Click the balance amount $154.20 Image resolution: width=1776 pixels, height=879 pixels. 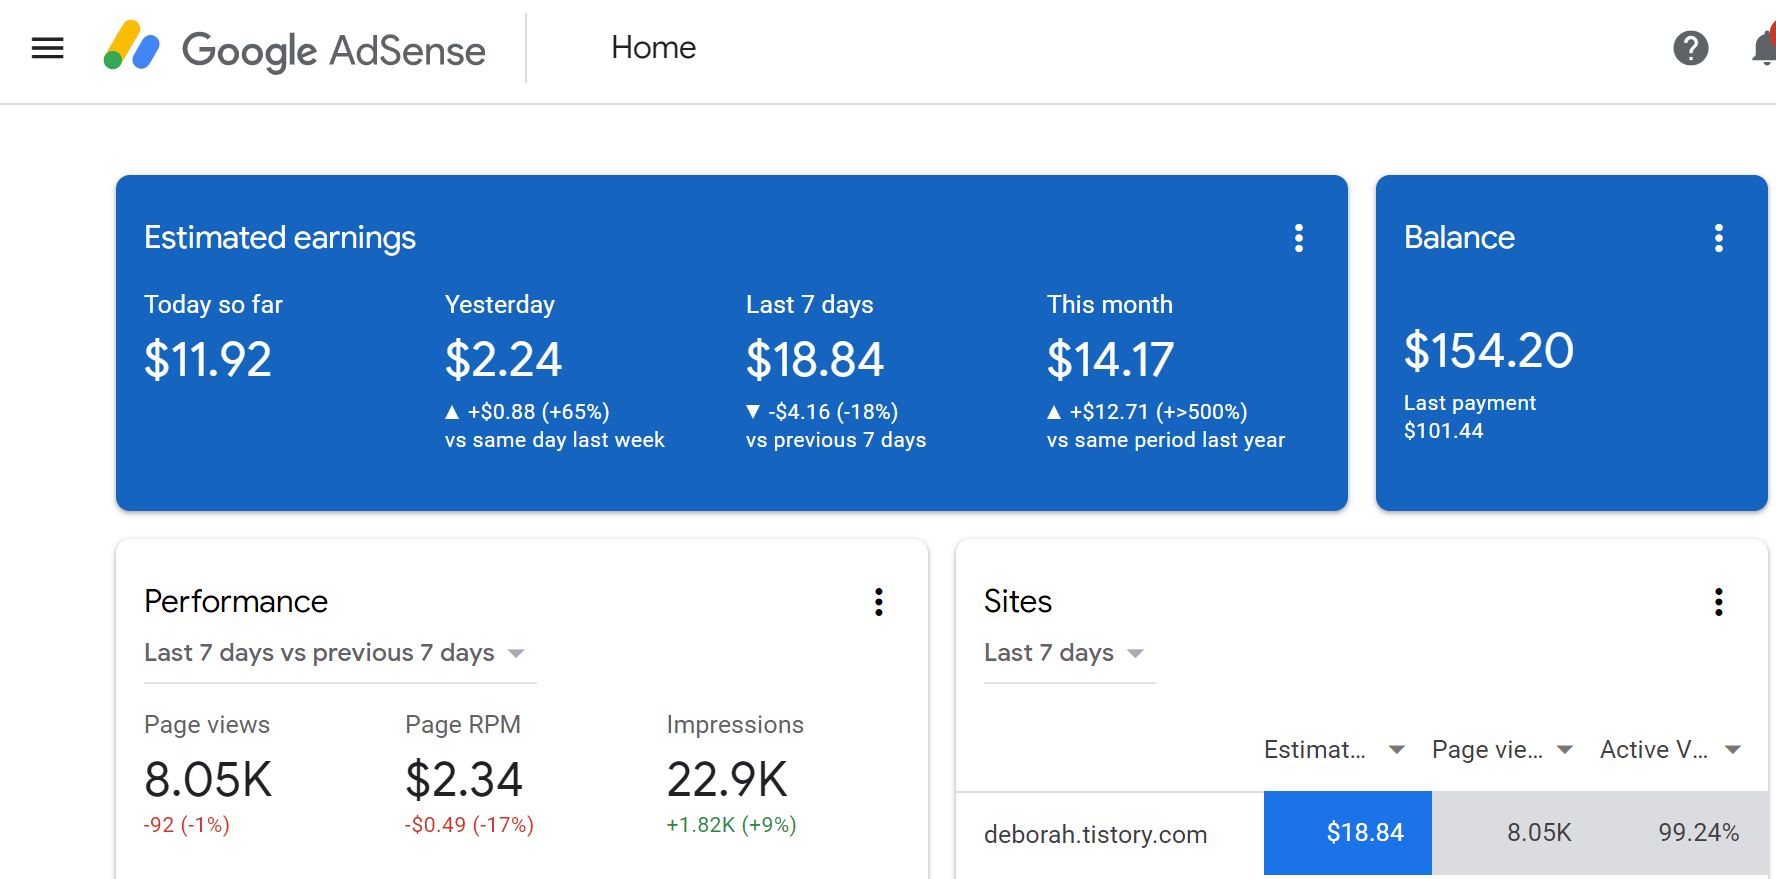coord(1489,351)
